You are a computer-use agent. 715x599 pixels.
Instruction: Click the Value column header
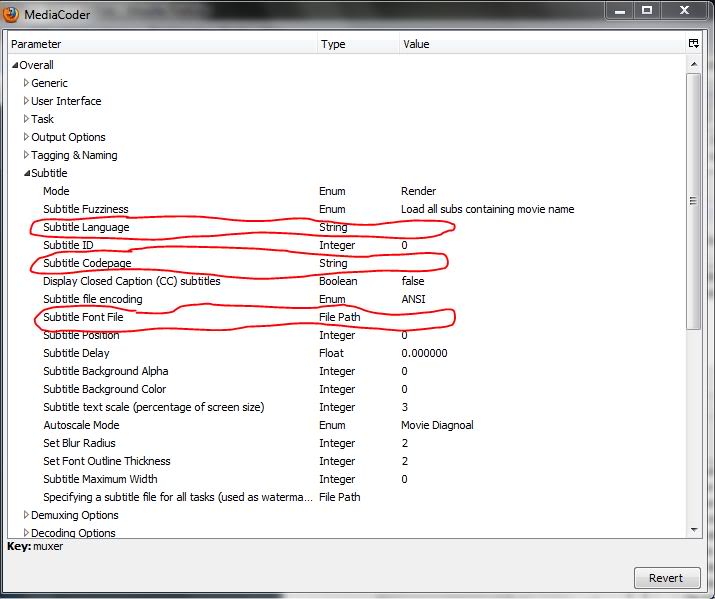click(540, 44)
